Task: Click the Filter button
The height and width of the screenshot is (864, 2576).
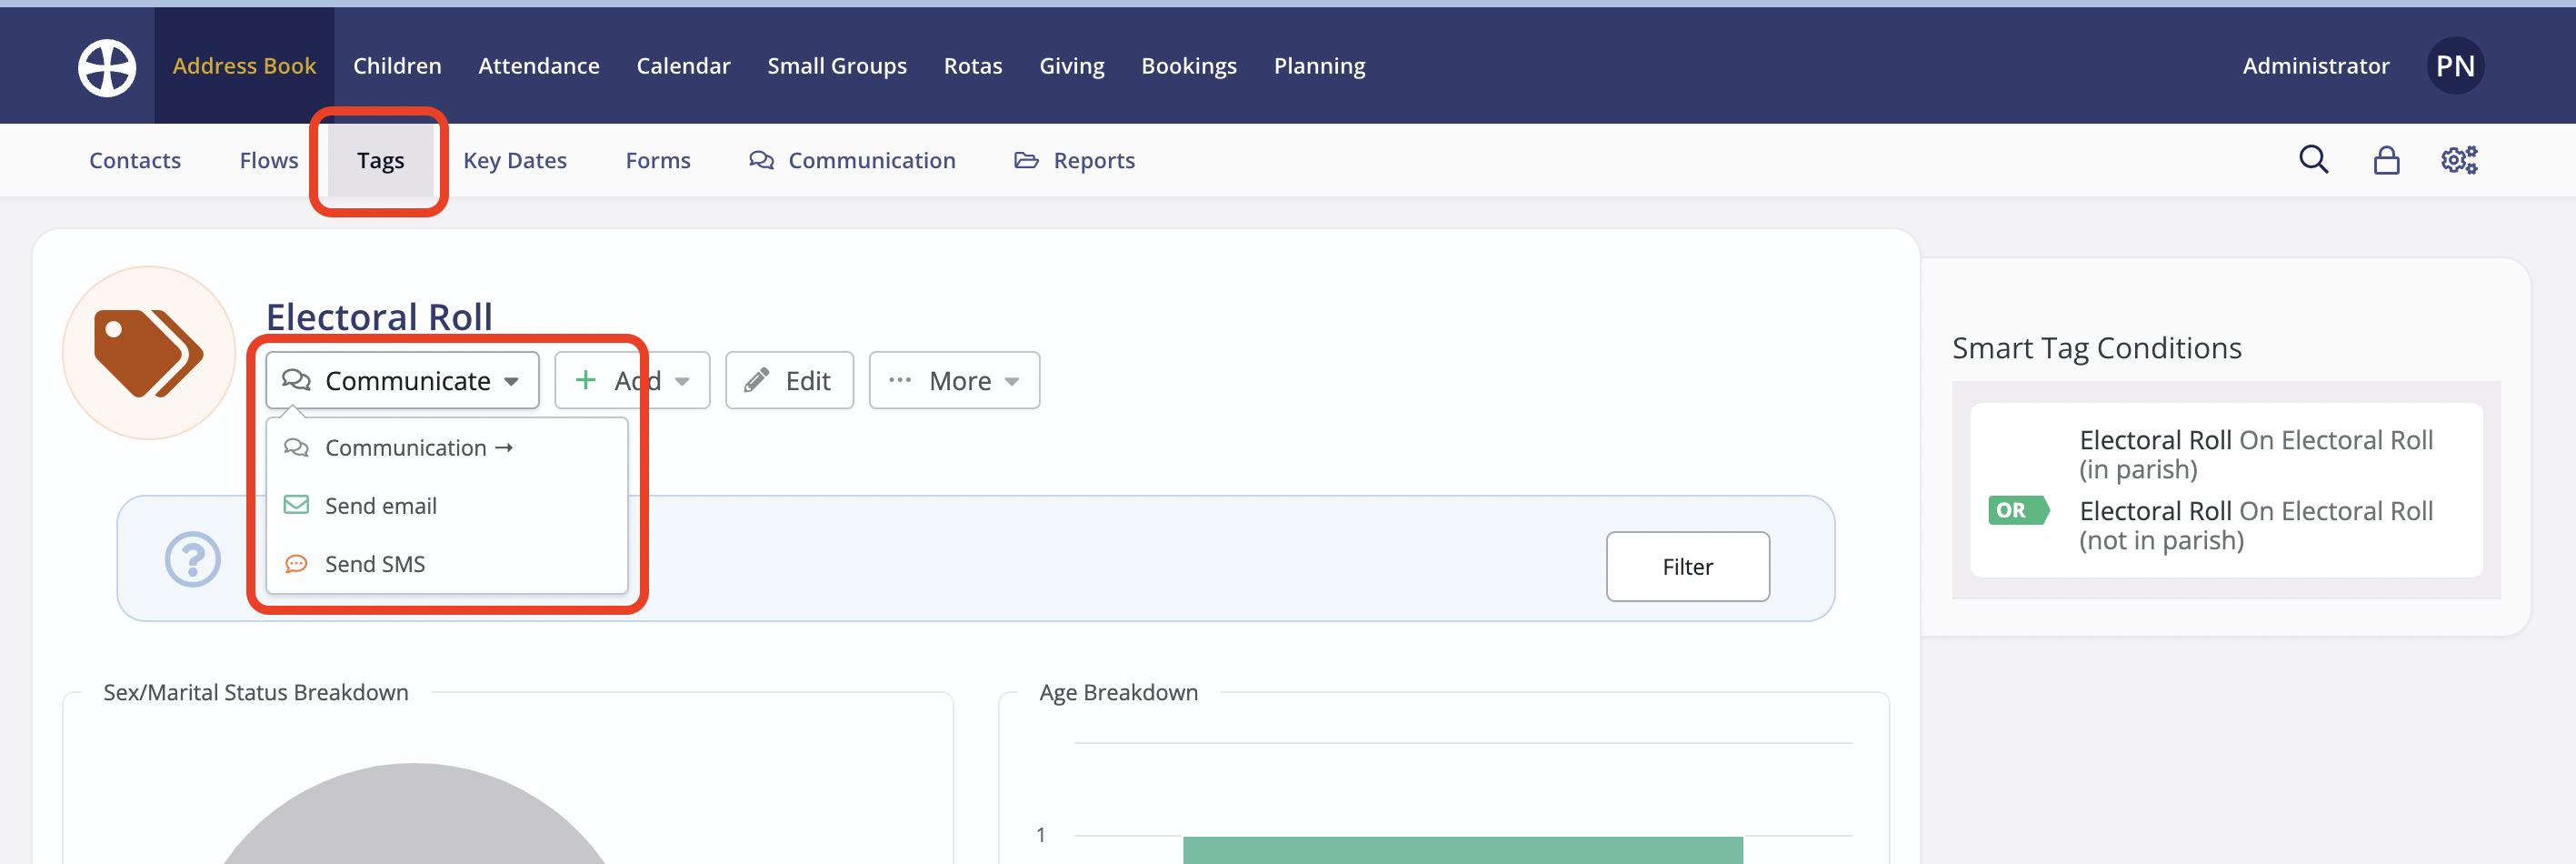Action: pyautogui.click(x=1687, y=567)
